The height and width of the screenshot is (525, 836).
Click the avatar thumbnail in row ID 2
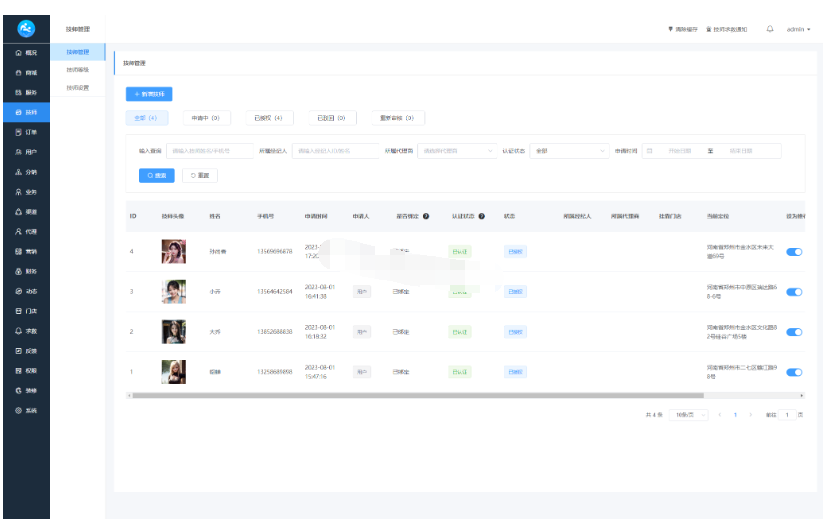(173, 331)
